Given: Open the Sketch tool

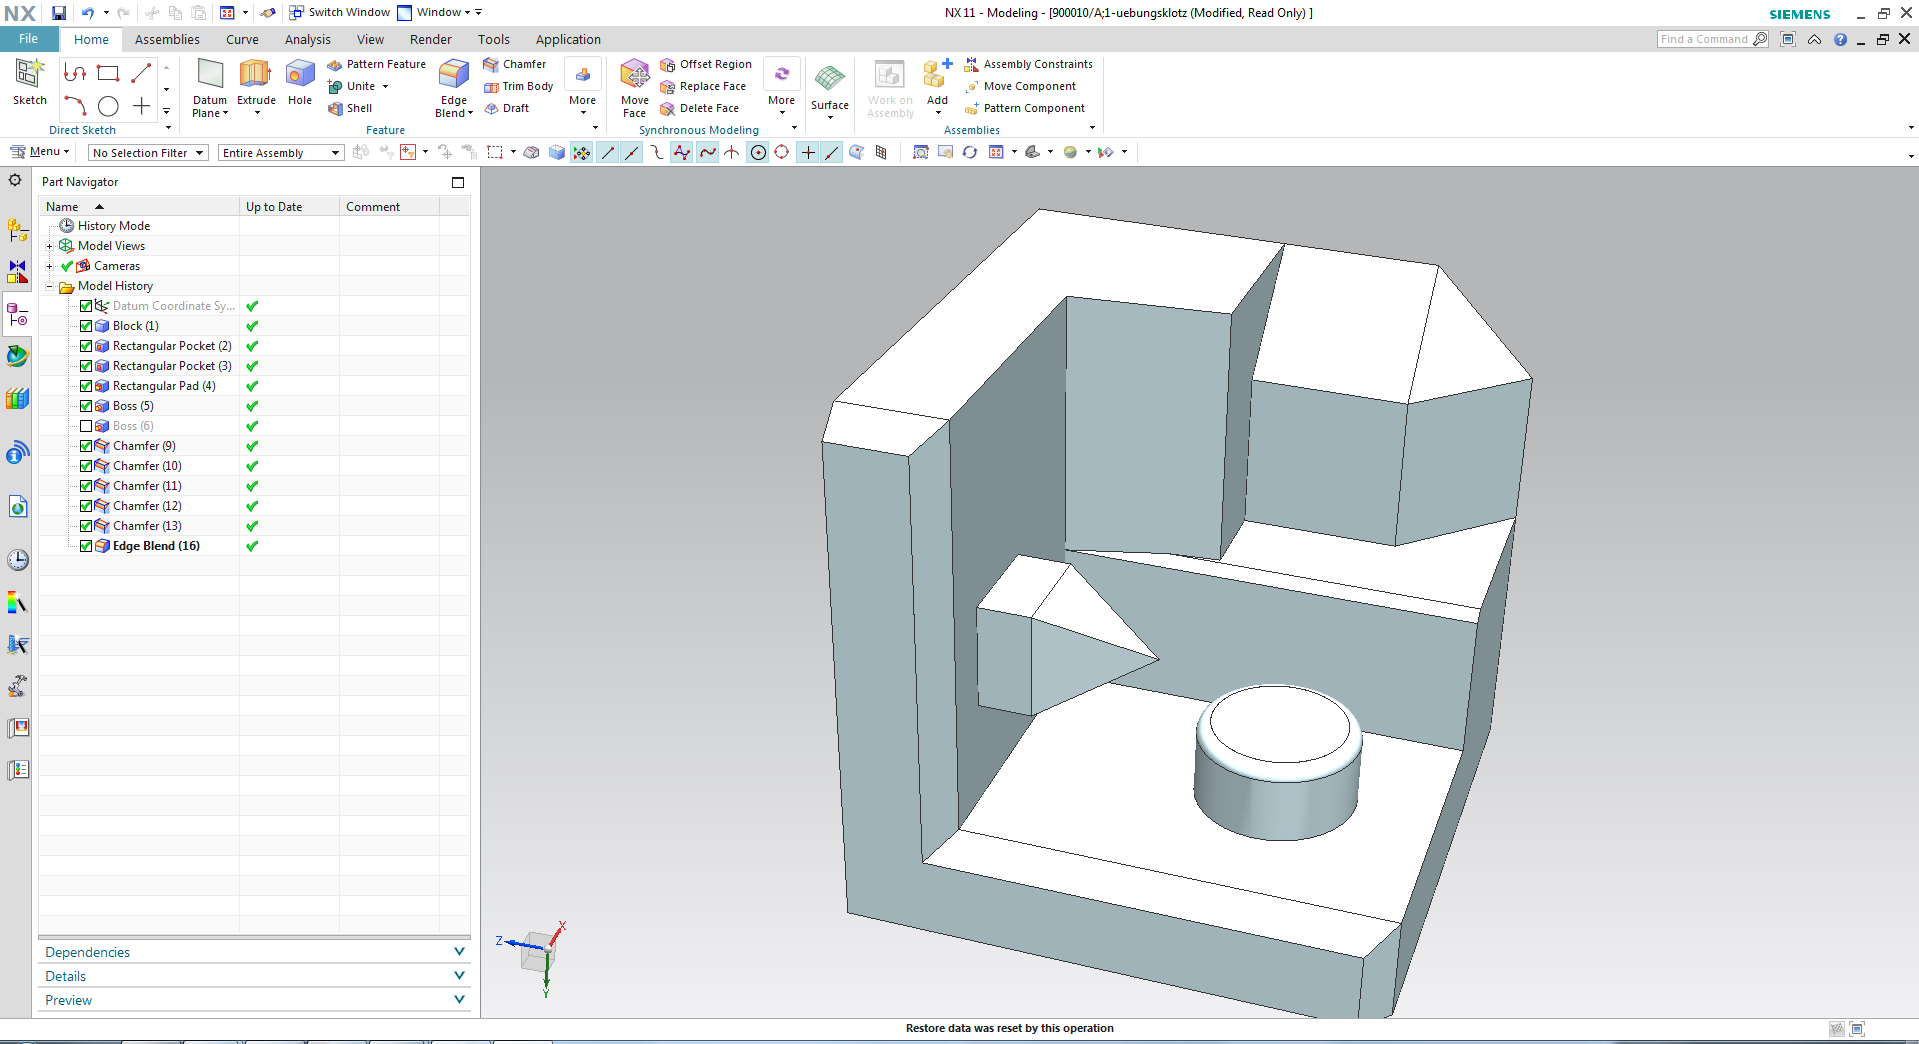Looking at the screenshot, I should (29, 82).
